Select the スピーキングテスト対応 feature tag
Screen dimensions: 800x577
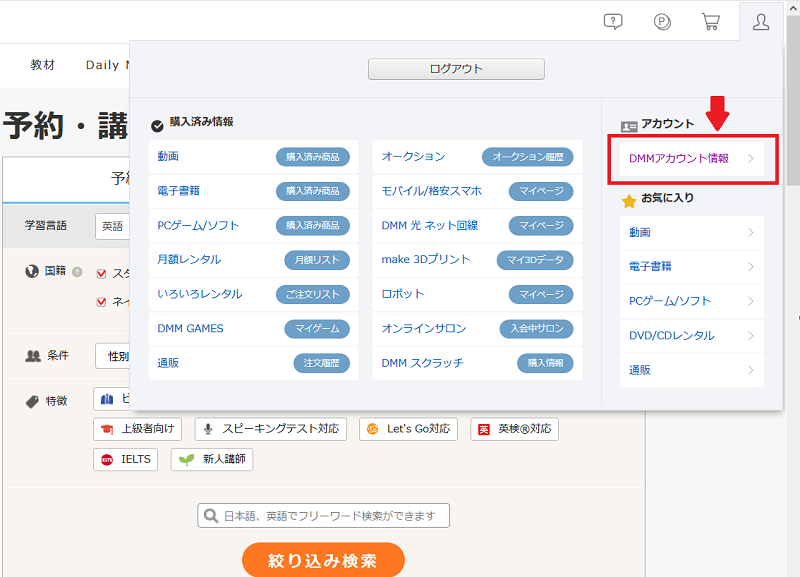tap(270, 429)
